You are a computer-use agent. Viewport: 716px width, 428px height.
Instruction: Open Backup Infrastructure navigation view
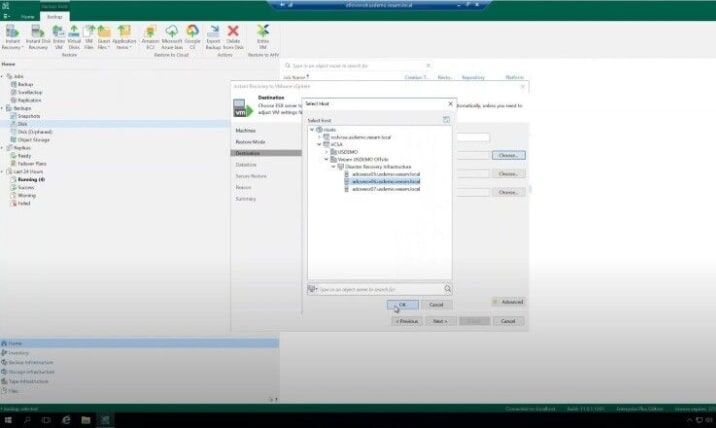[30, 362]
